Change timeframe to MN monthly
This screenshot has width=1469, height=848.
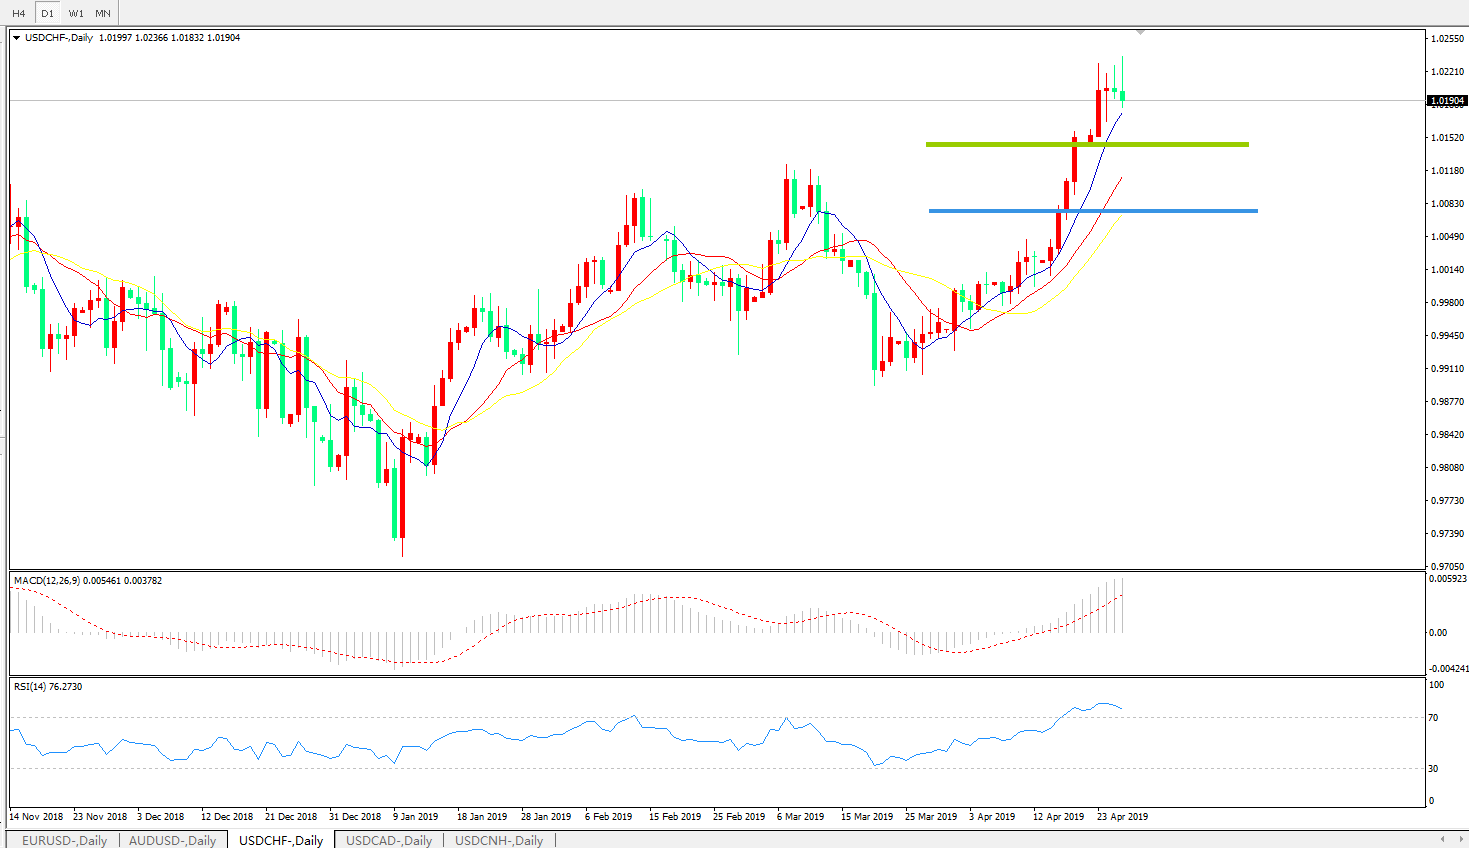pos(103,13)
